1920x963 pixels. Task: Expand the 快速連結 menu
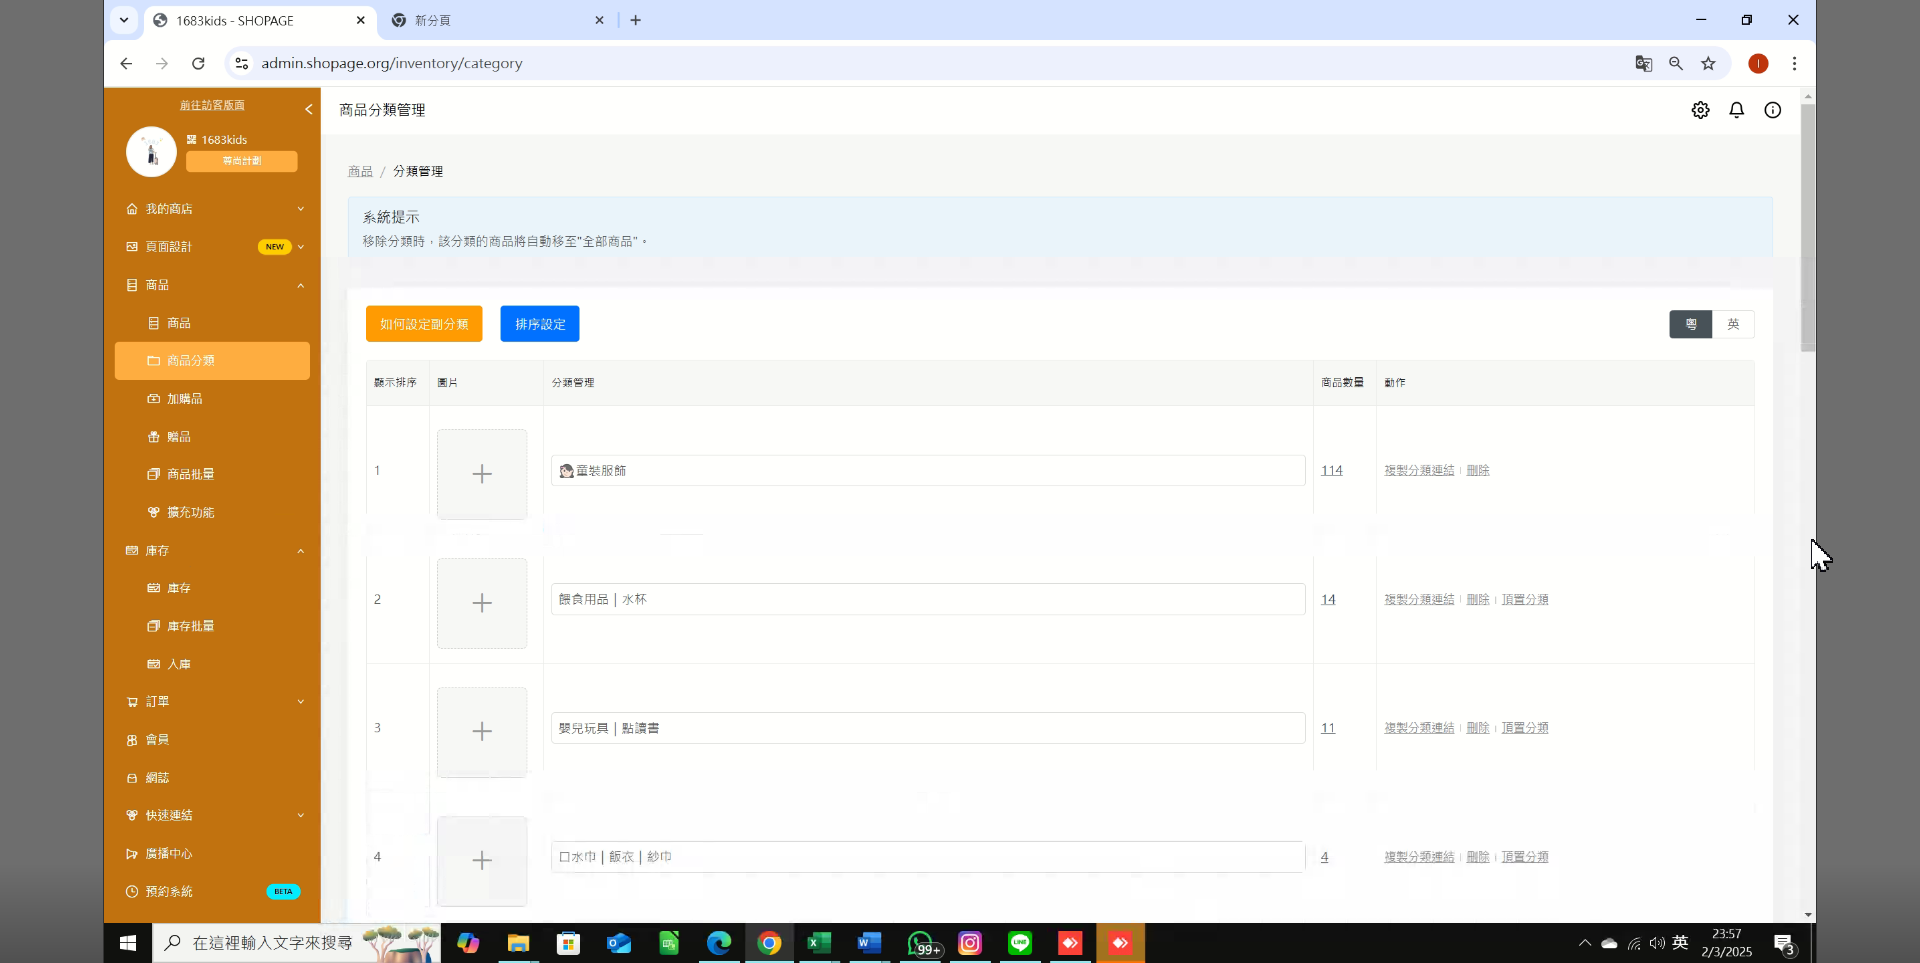click(x=212, y=815)
